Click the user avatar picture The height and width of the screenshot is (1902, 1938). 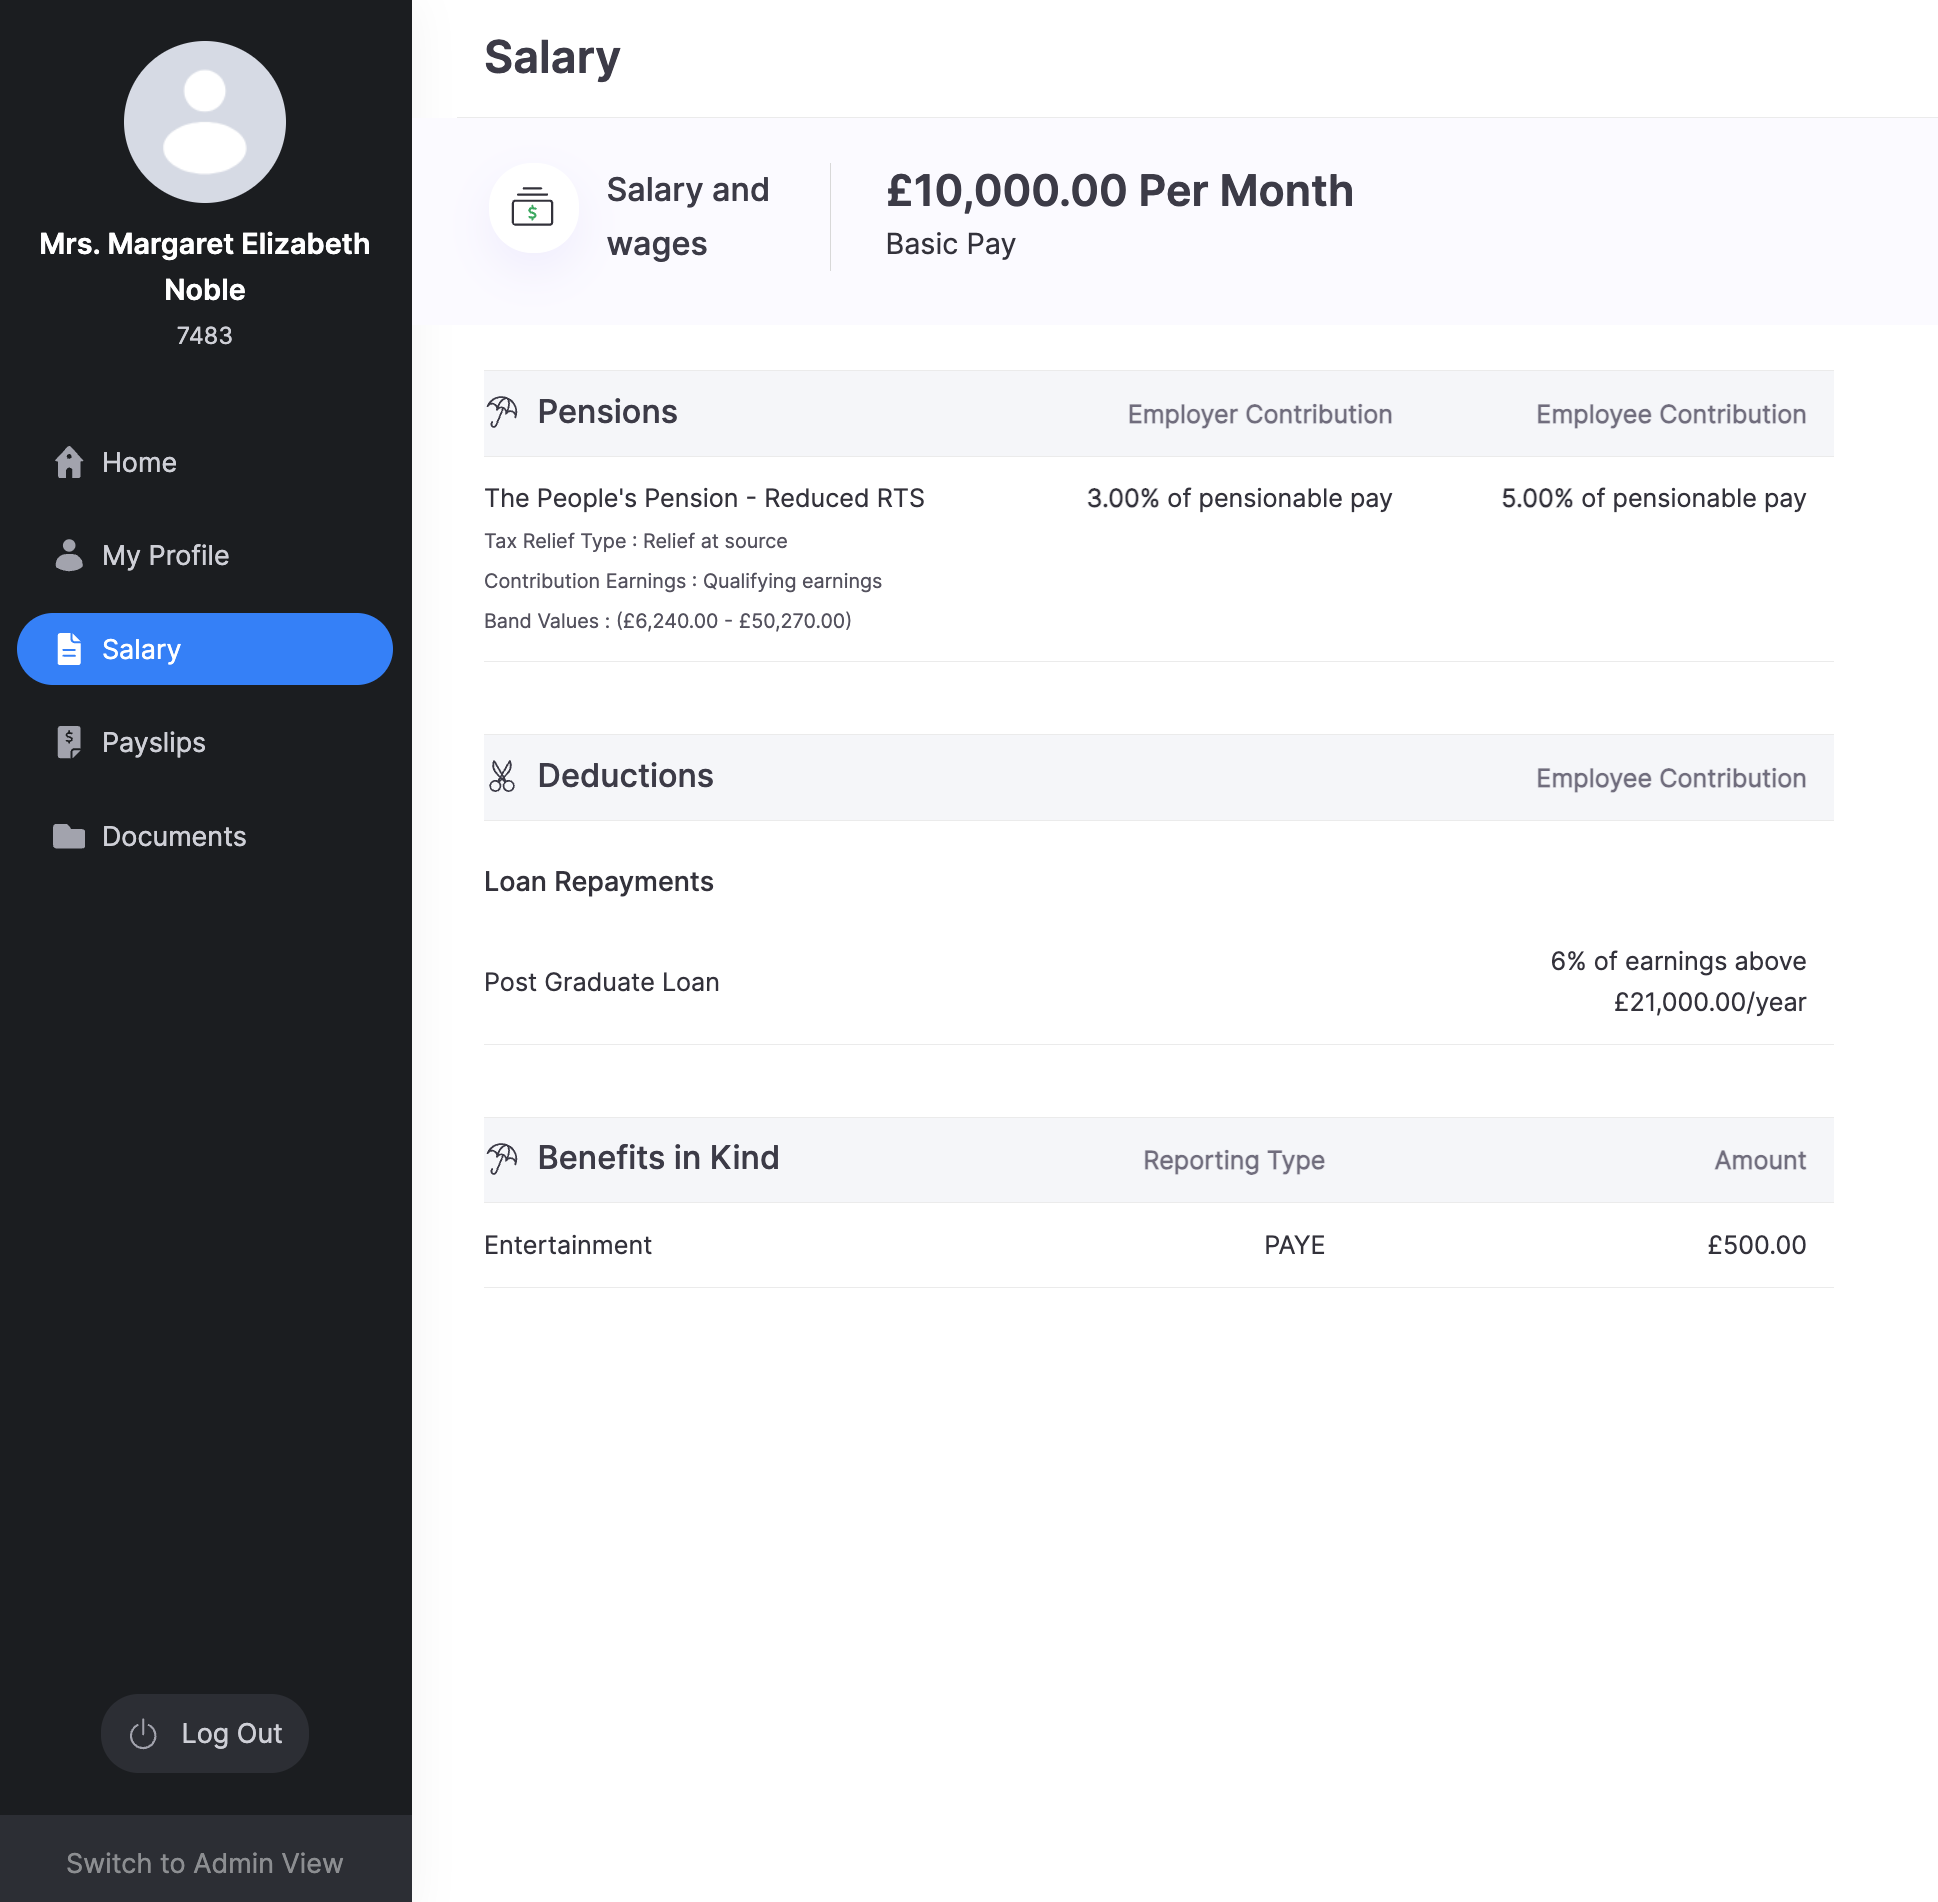[205, 122]
